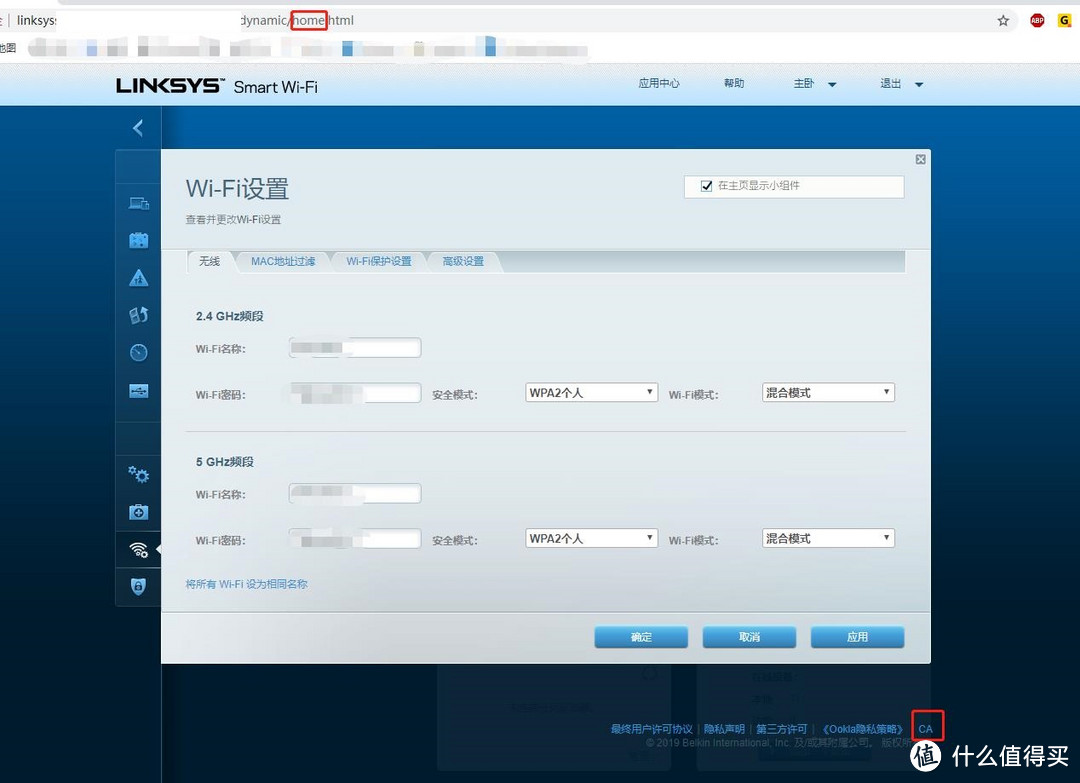The height and width of the screenshot is (783, 1080).
Task: Open the Guest Access sidebar icon
Action: (138, 240)
